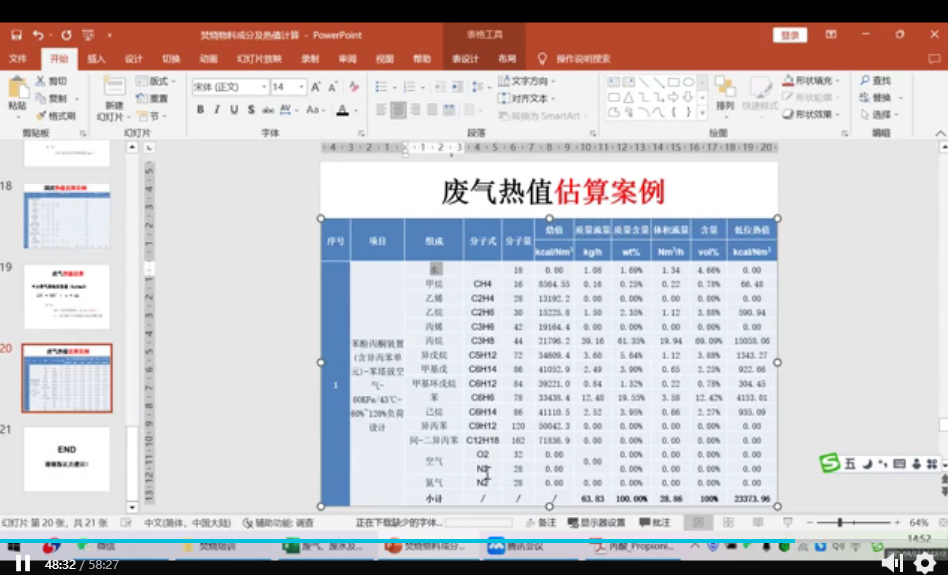
Task: Pause the video playback
Action: pyautogui.click(x=22, y=564)
